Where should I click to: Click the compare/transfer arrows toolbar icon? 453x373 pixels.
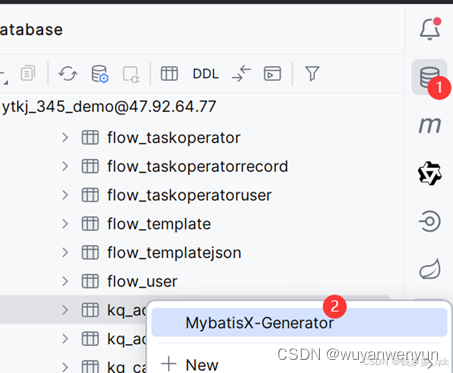tap(241, 74)
